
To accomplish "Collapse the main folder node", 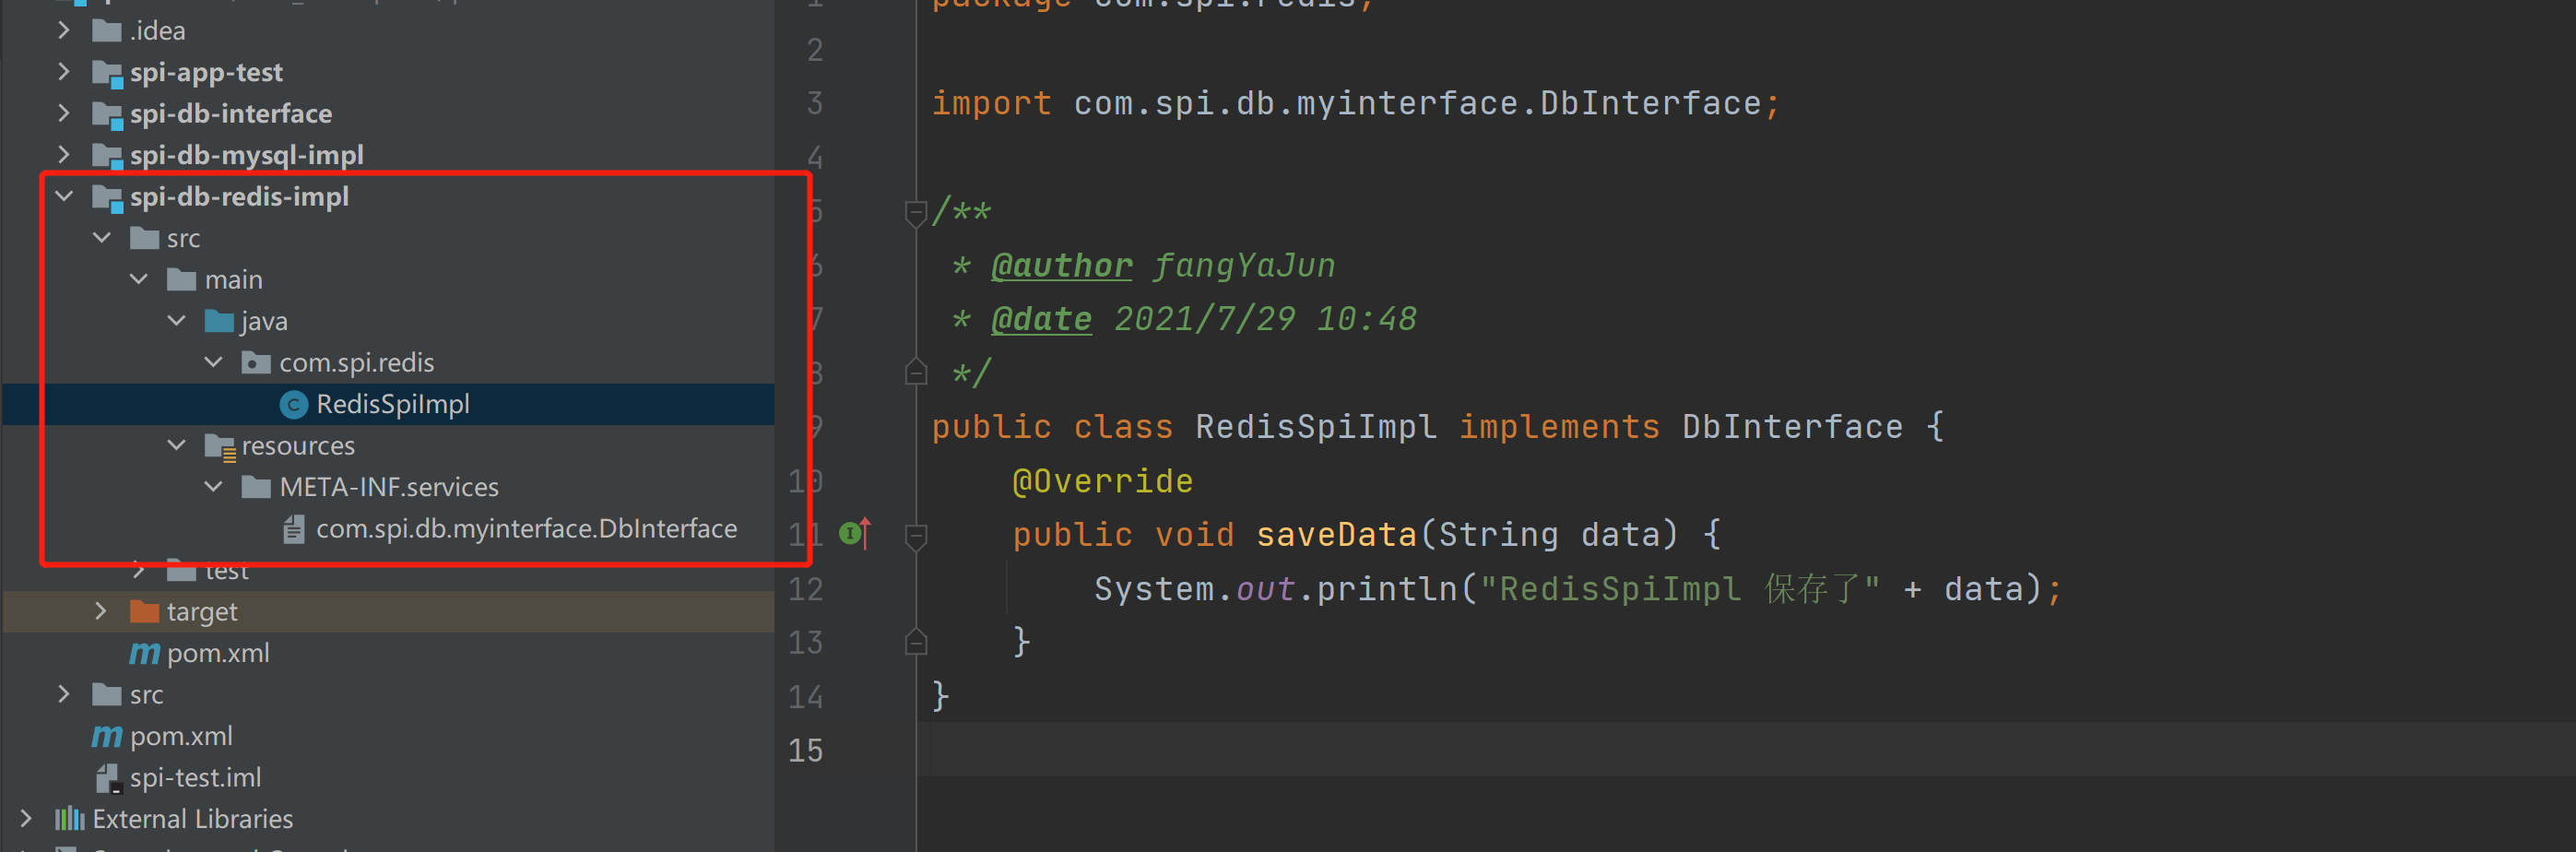I will (139, 279).
